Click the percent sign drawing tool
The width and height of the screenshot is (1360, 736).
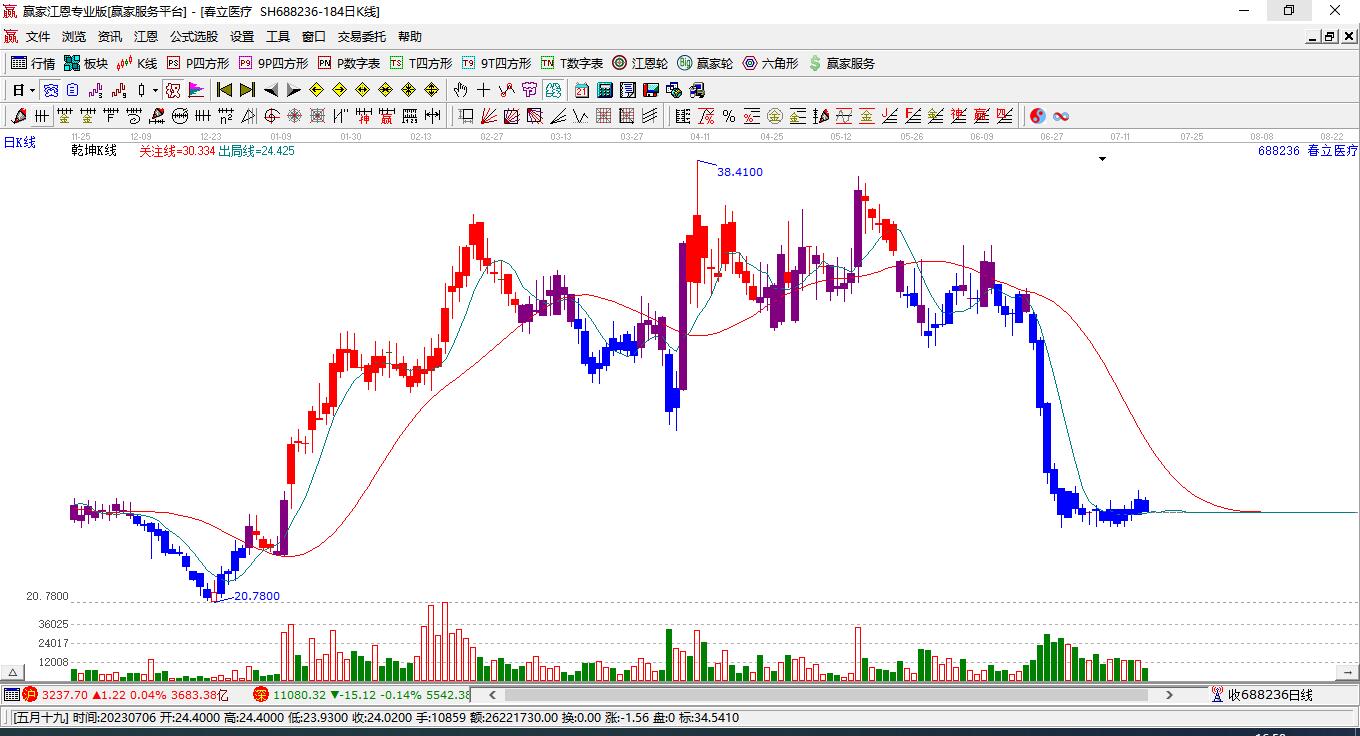729,116
